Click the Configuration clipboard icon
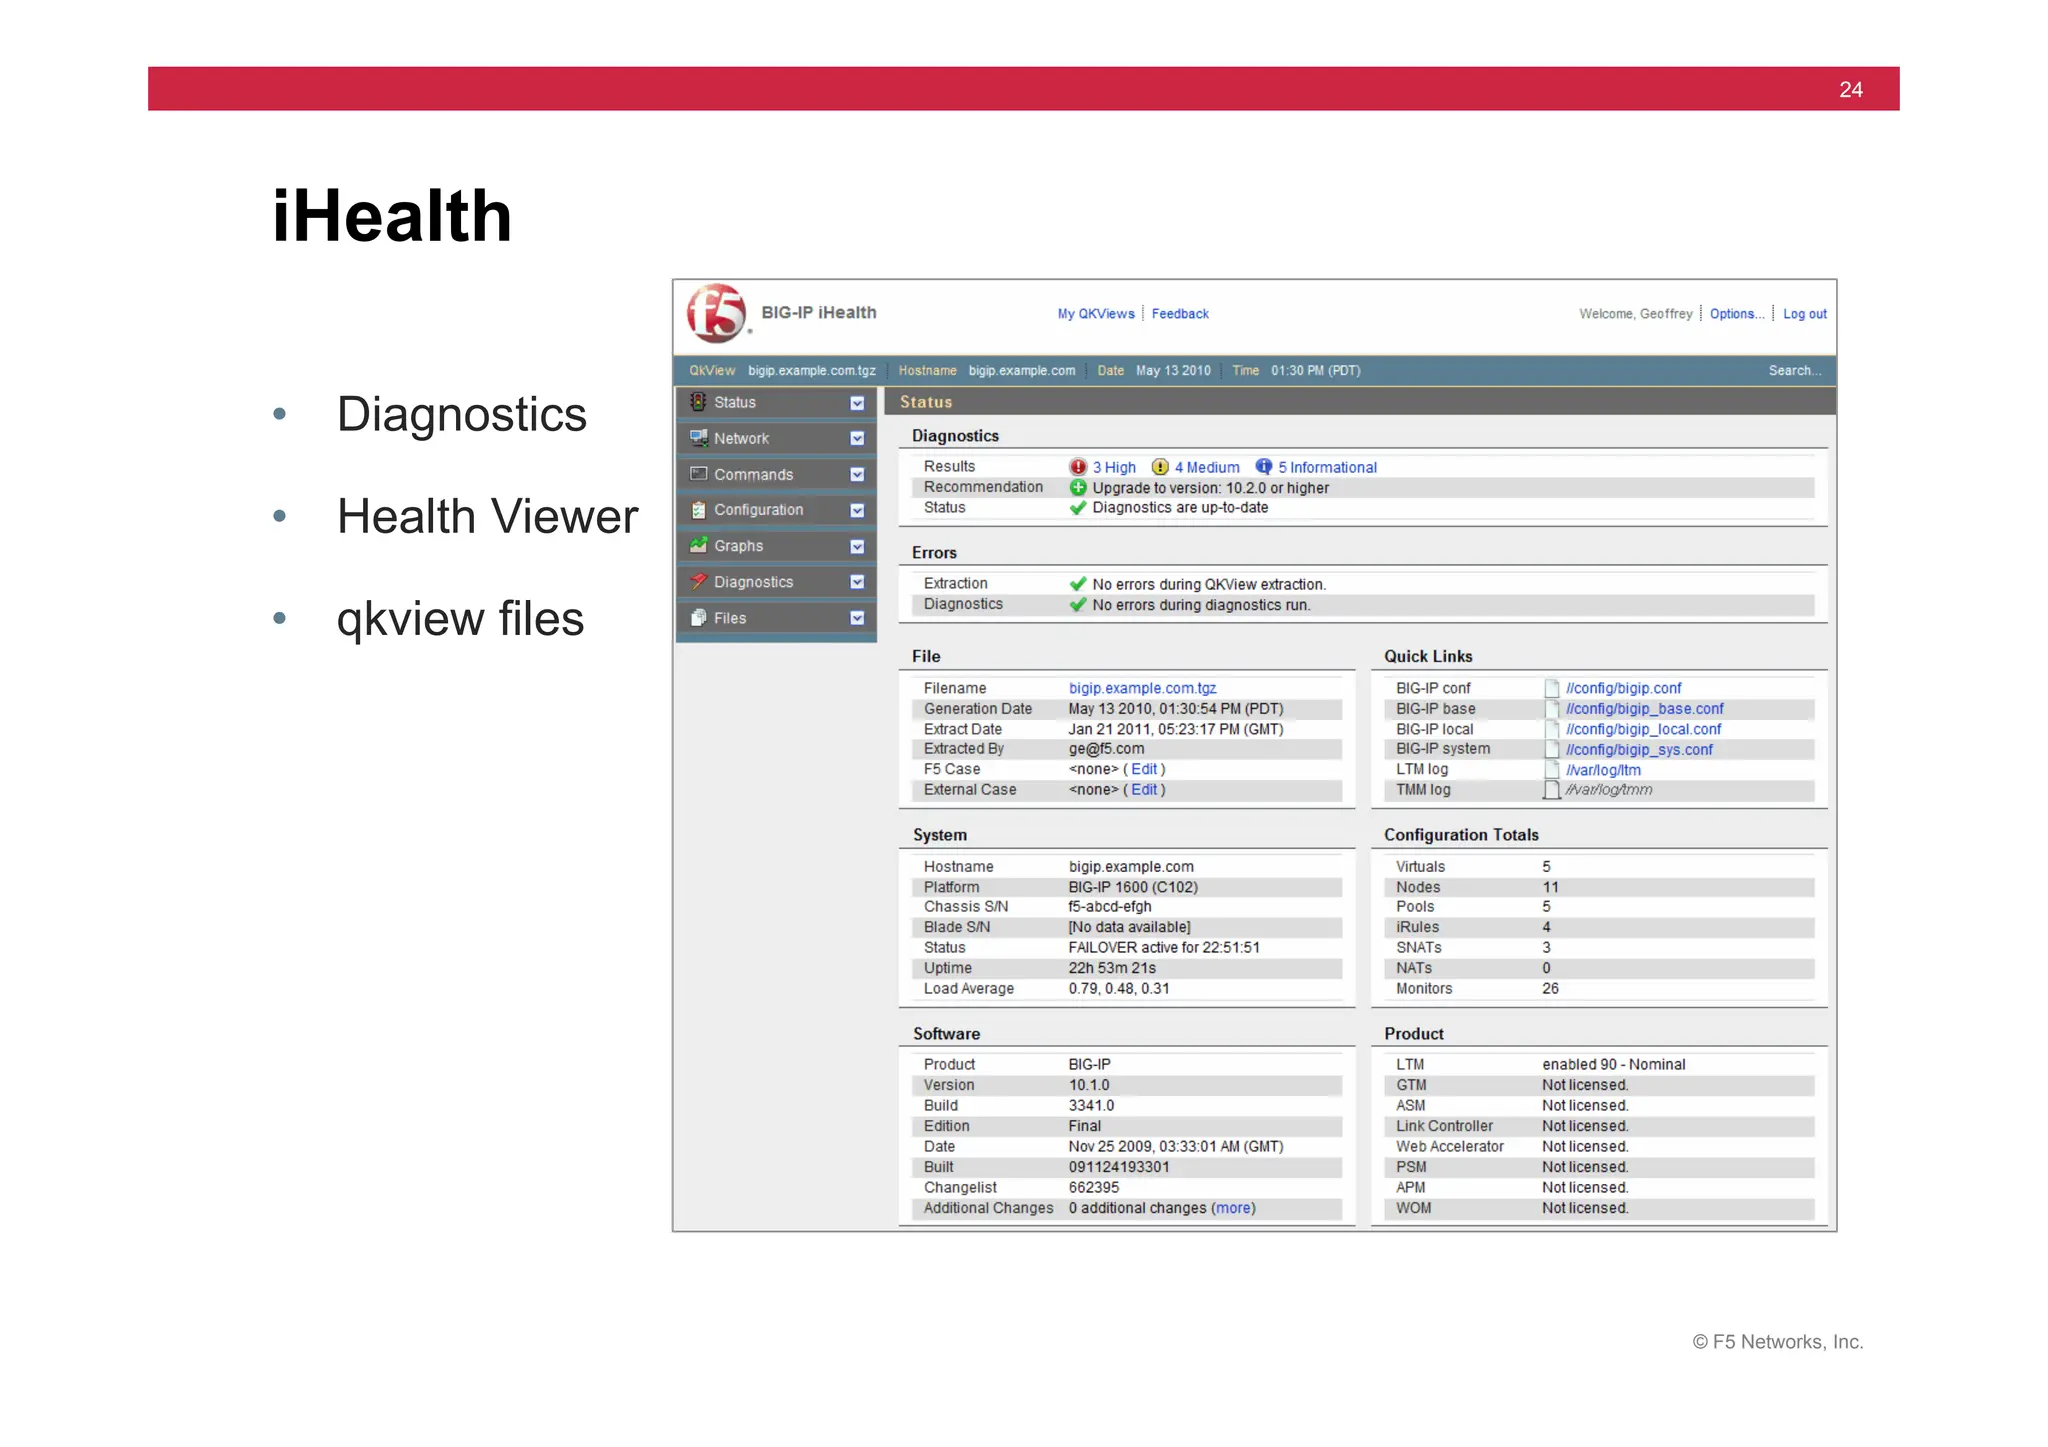 tap(698, 510)
